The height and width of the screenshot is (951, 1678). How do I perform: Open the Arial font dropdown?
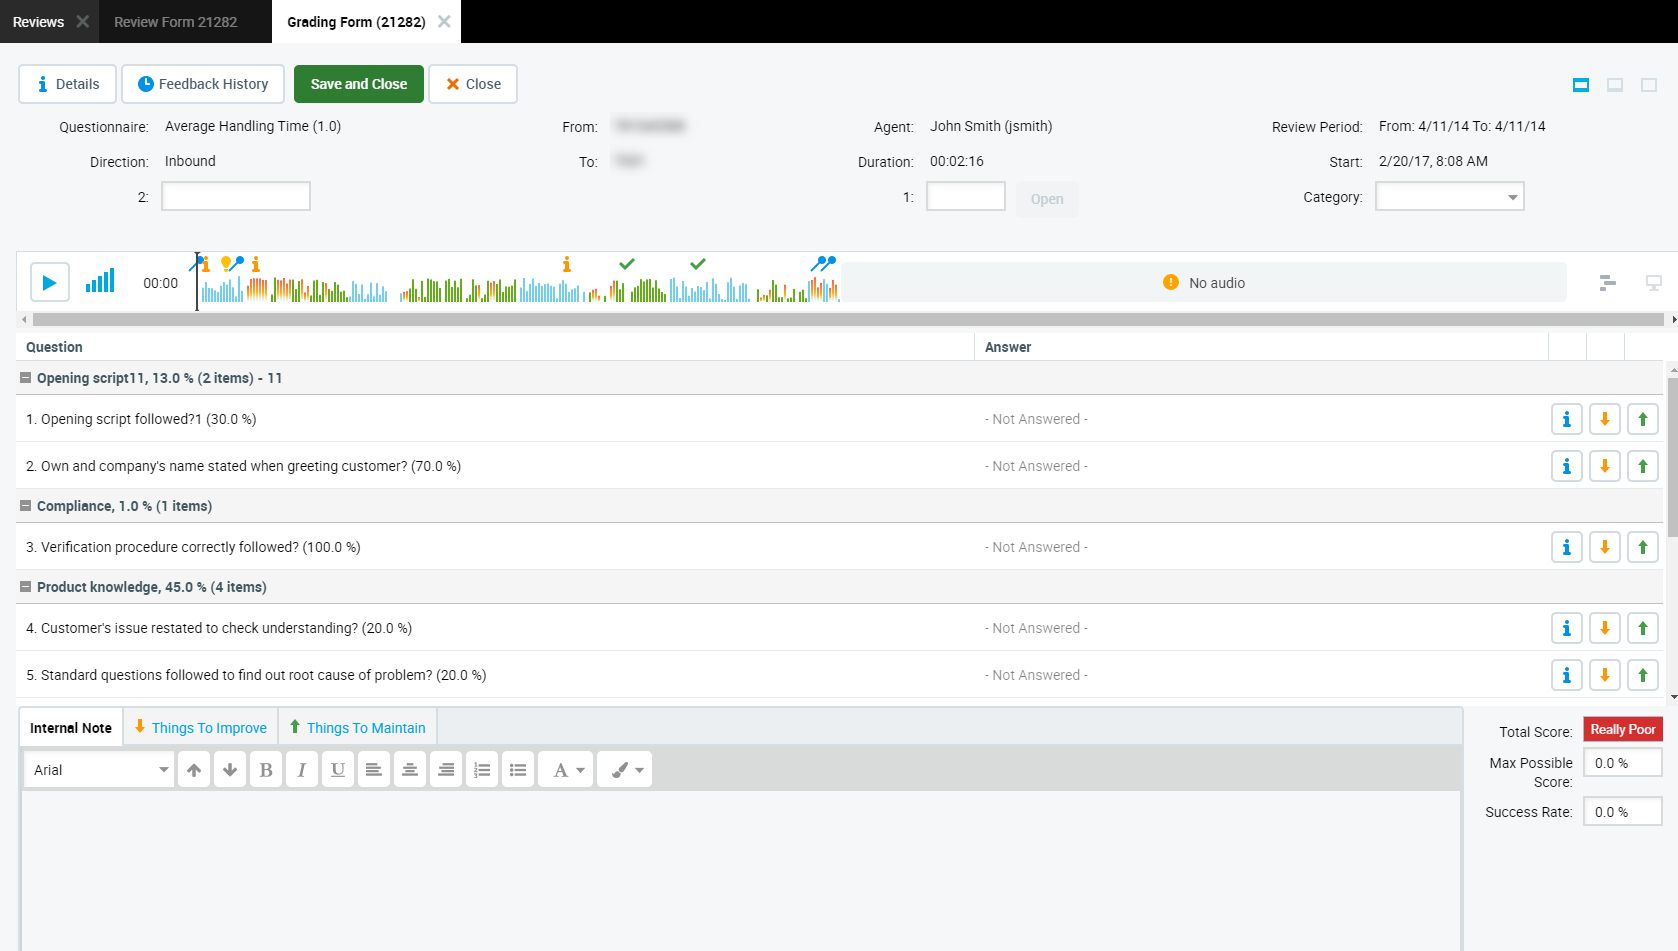(99, 770)
